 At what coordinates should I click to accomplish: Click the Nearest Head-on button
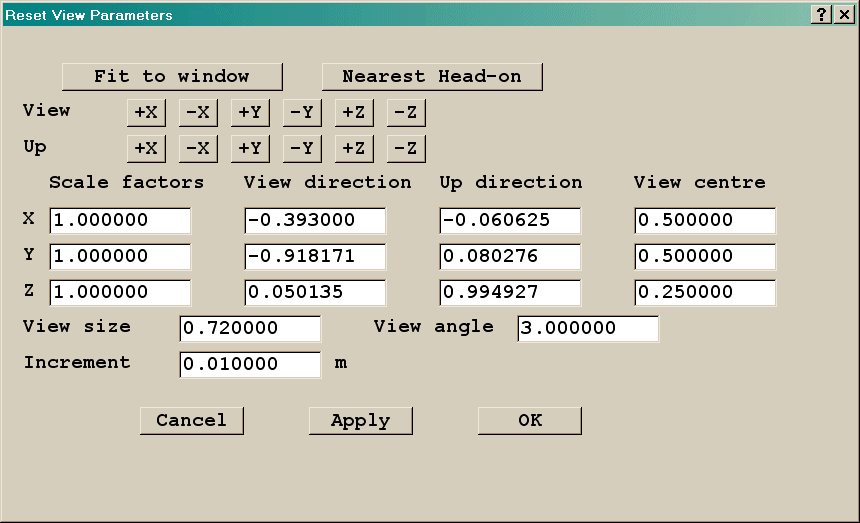(x=432, y=77)
